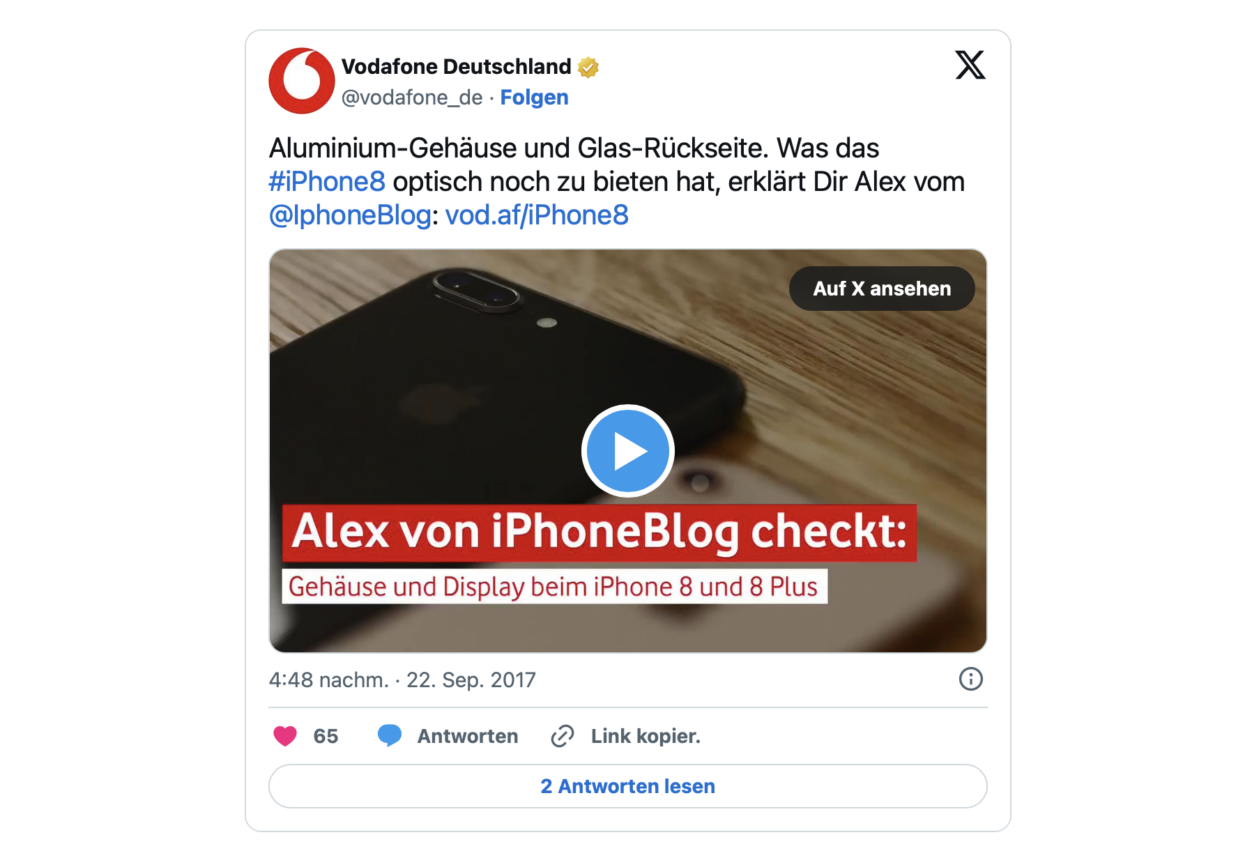1252x867 pixels.
Task: Click the Vodafone red logo avatar
Action: pos(301,81)
